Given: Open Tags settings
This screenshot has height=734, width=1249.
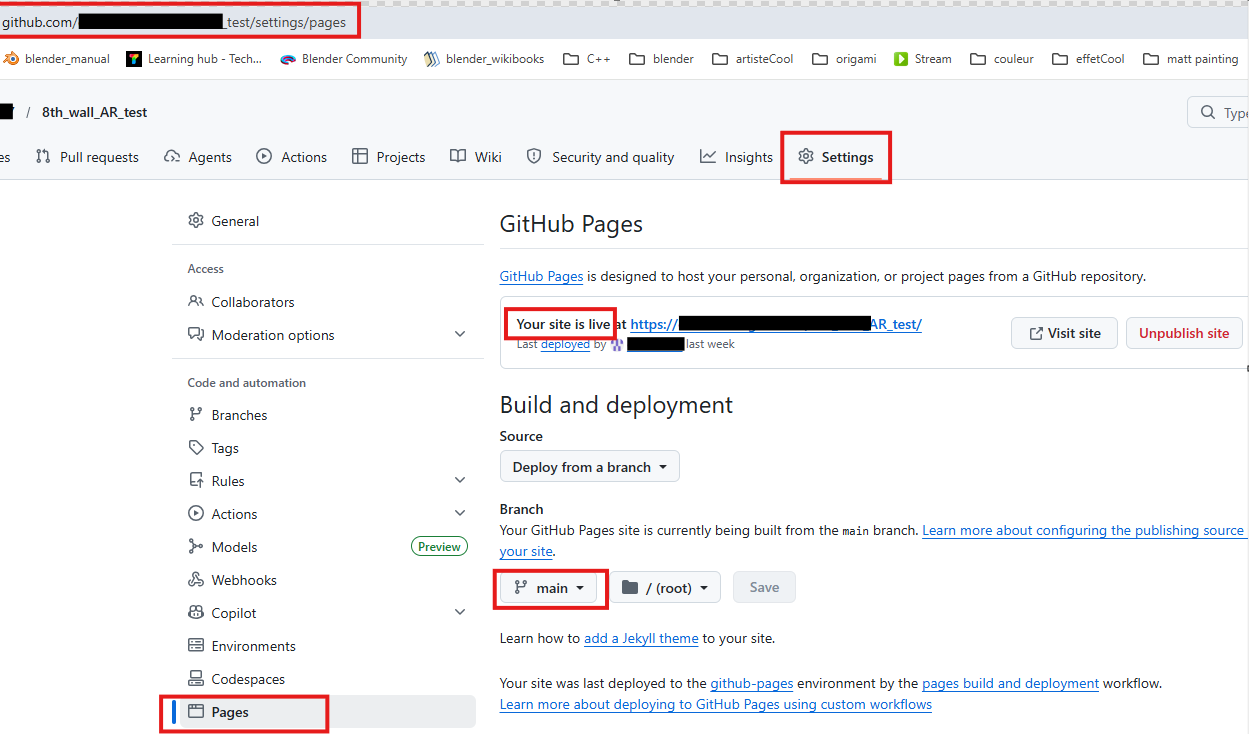Looking at the screenshot, I should click(x=328, y=448).
